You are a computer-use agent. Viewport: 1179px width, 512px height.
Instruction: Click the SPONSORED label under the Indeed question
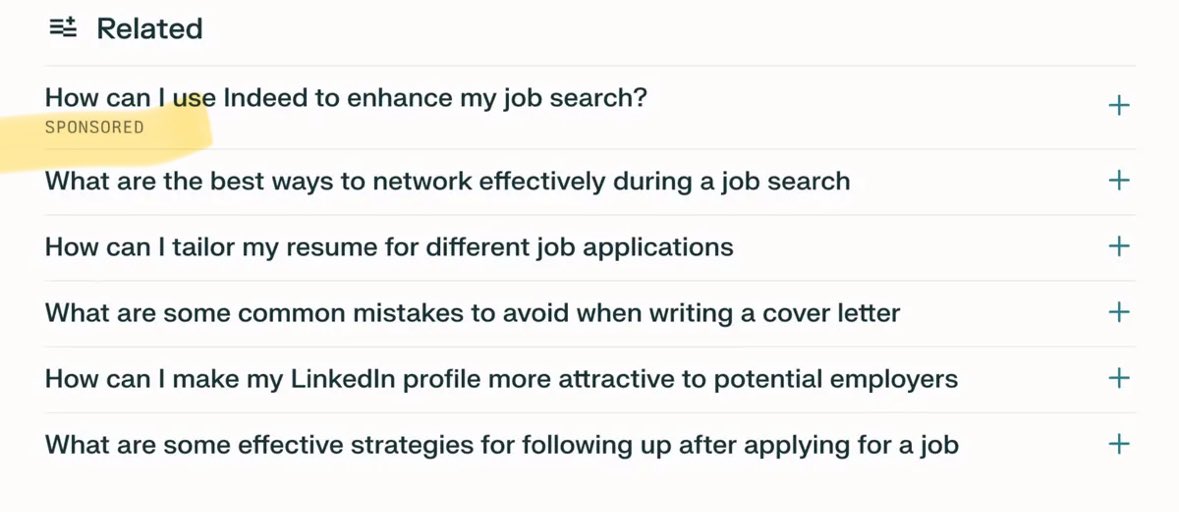(x=94, y=128)
